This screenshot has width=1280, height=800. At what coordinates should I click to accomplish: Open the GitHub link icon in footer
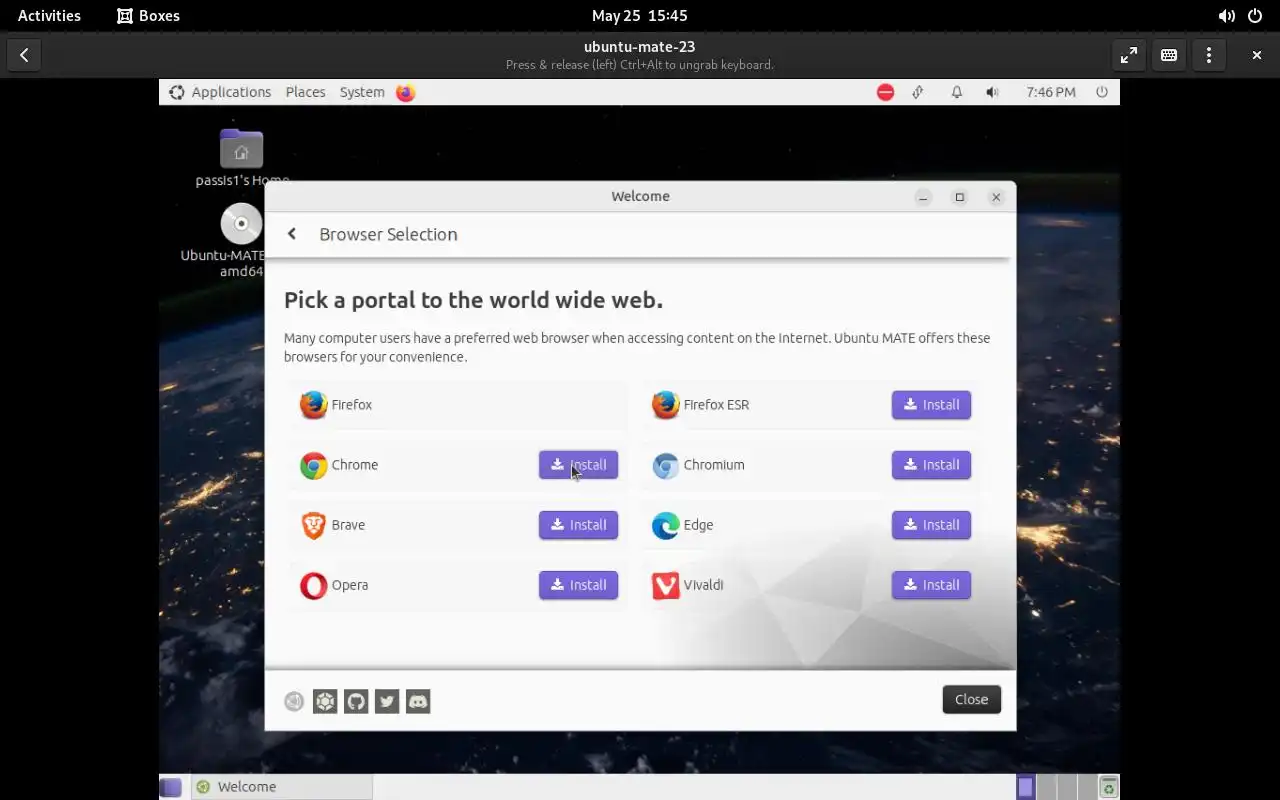pos(356,701)
